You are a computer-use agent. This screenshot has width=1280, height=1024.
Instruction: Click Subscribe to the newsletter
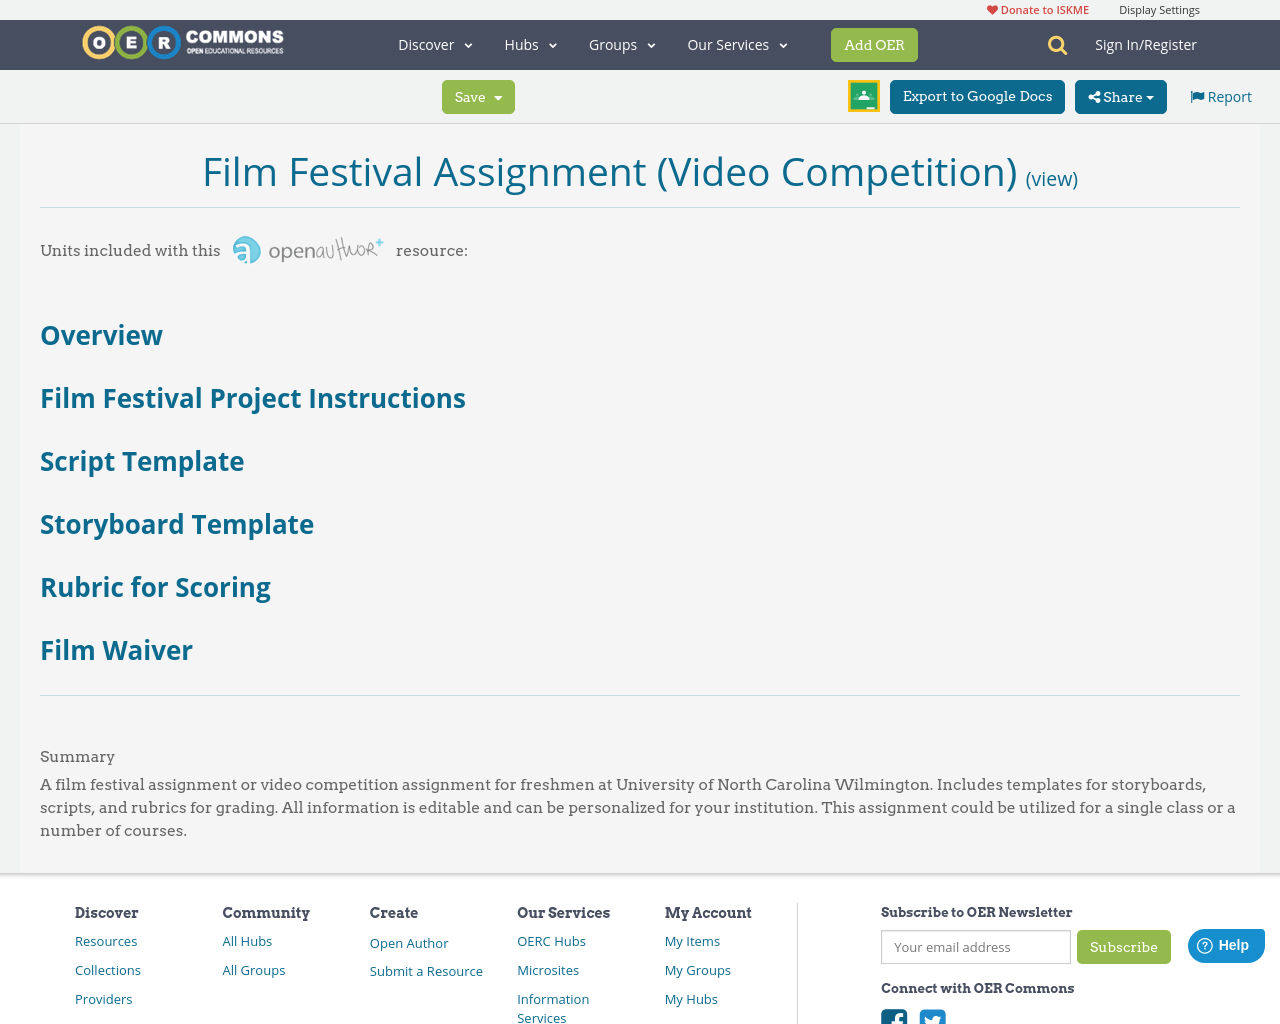coord(1124,945)
